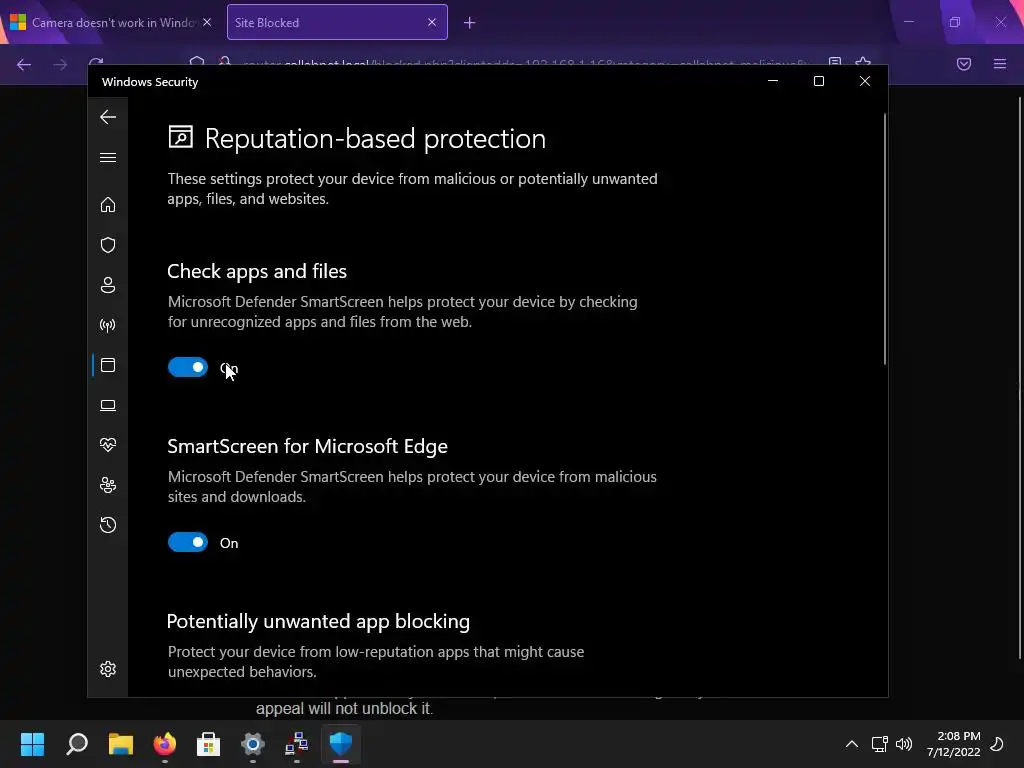This screenshot has height=768, width=1024.
Task: Maximize the Windows Security window
Action: coord(819,81)
